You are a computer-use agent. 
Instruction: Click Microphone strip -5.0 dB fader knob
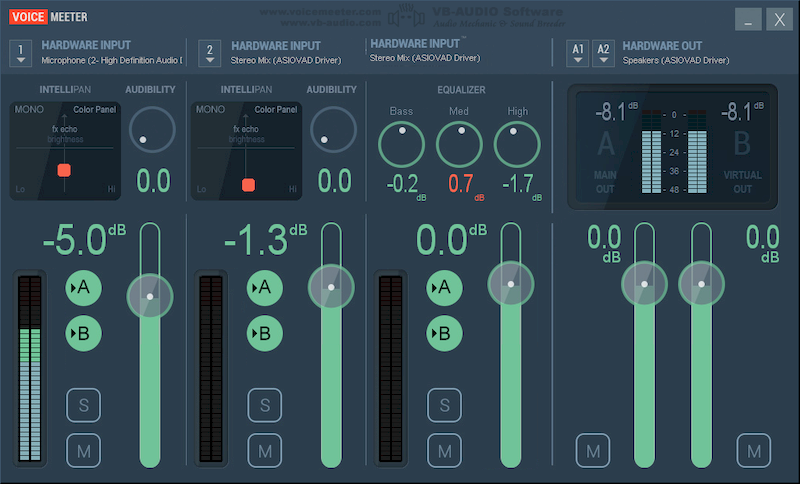150,296
